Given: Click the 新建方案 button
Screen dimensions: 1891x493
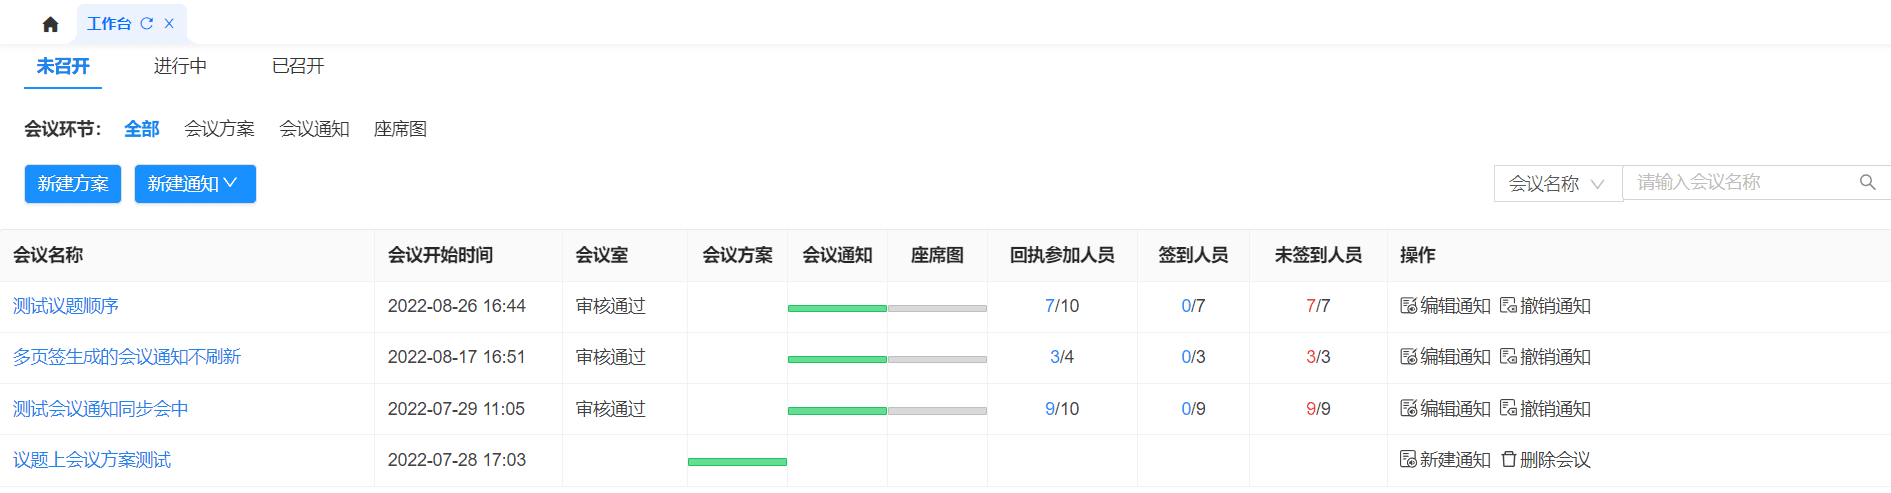Looking at the screenshot, I should pyautogui.click(x=73, y=184).
